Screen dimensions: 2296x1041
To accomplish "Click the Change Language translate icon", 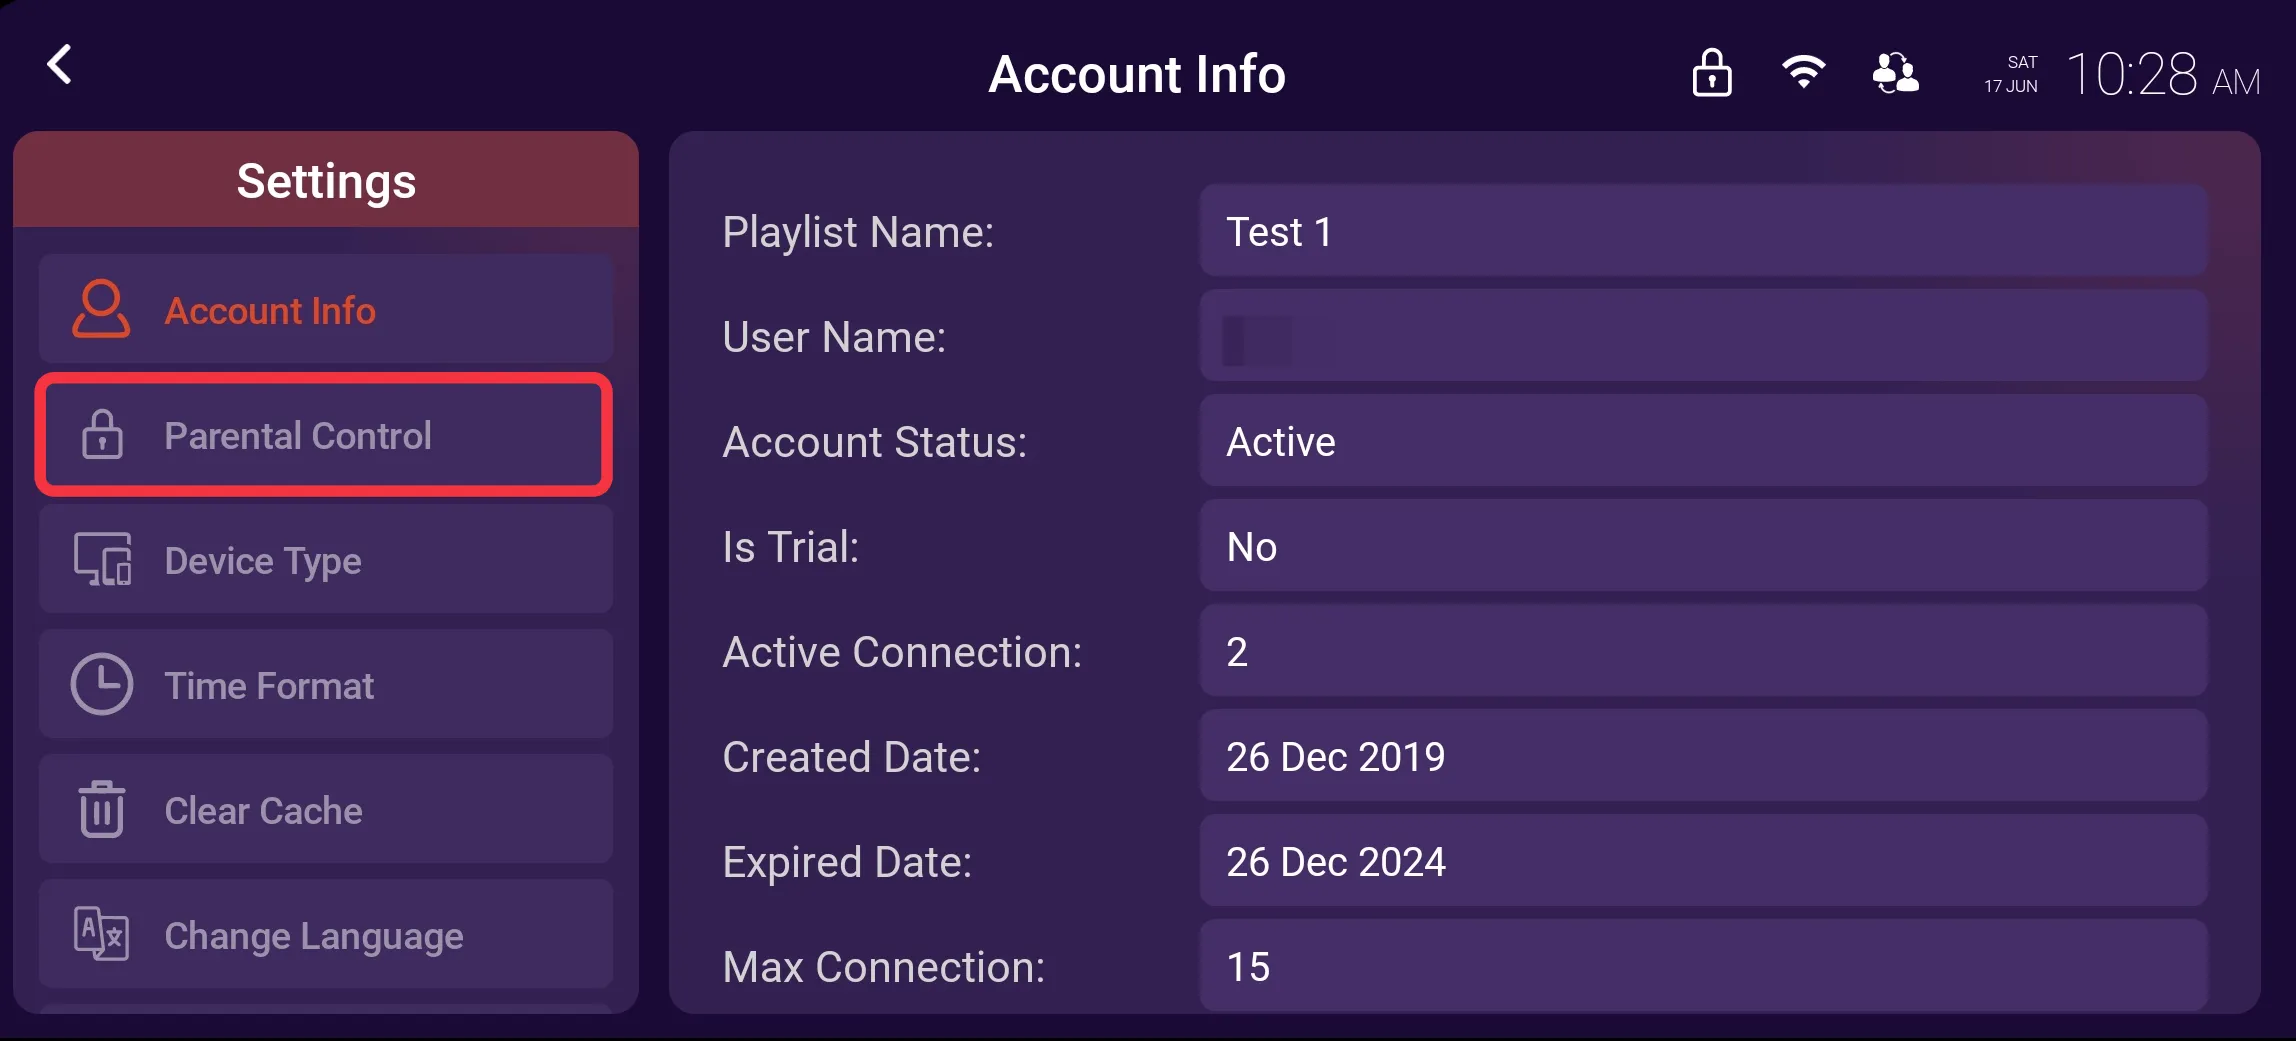I will coord(102,934).
